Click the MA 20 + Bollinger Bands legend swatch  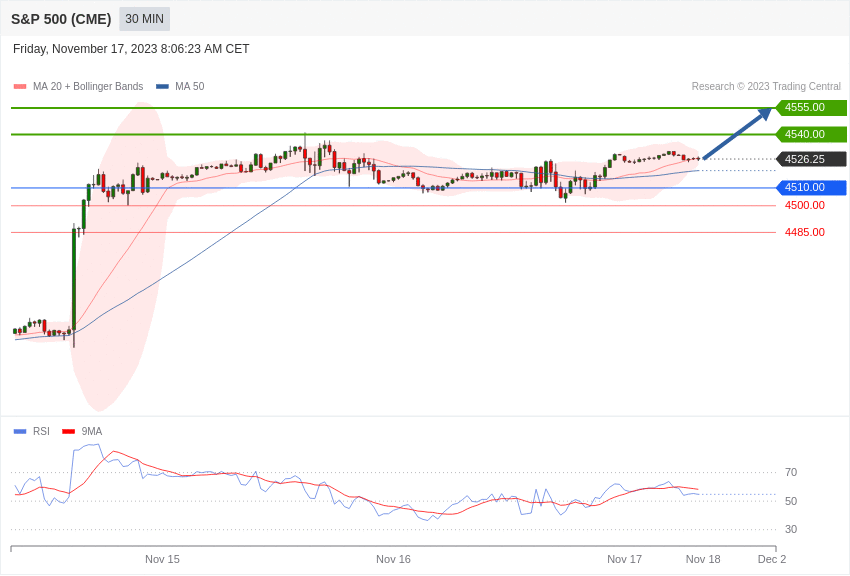coord(20,87)
